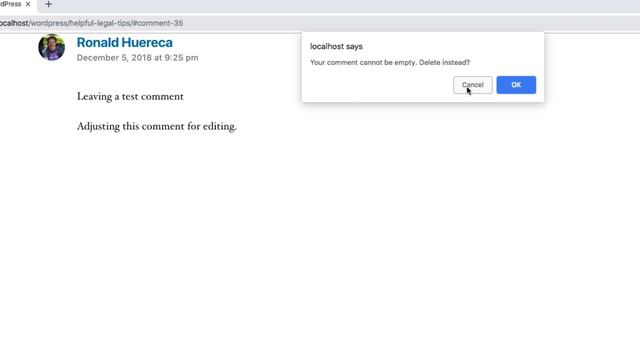Open a new browser tab with plus icon
640x360 pixels.
(x=48, y=4)
